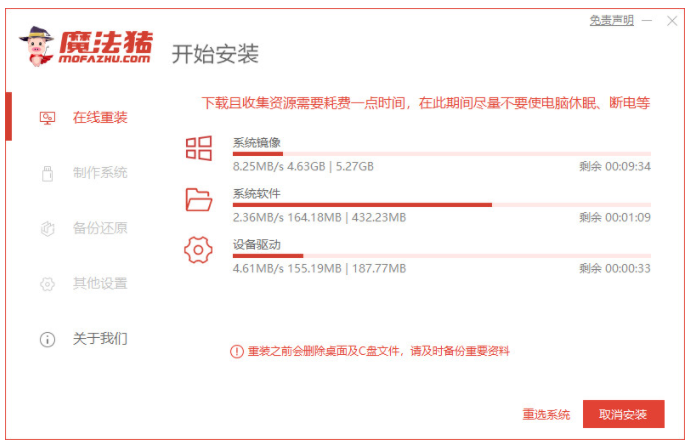Minimize the installer window
This screenshot has height=446, width=691.
click(x=647, y=21)
